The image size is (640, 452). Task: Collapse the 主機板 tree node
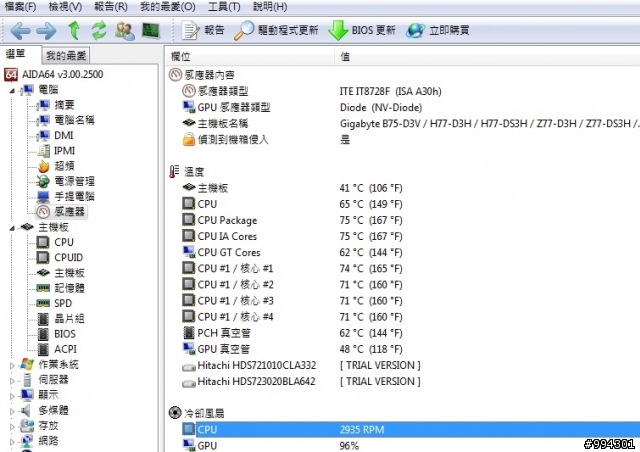[12, 228]
